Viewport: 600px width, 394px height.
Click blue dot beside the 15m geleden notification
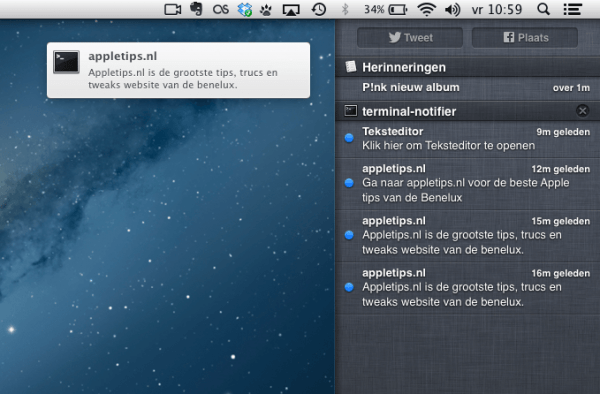tap(349, 235)
